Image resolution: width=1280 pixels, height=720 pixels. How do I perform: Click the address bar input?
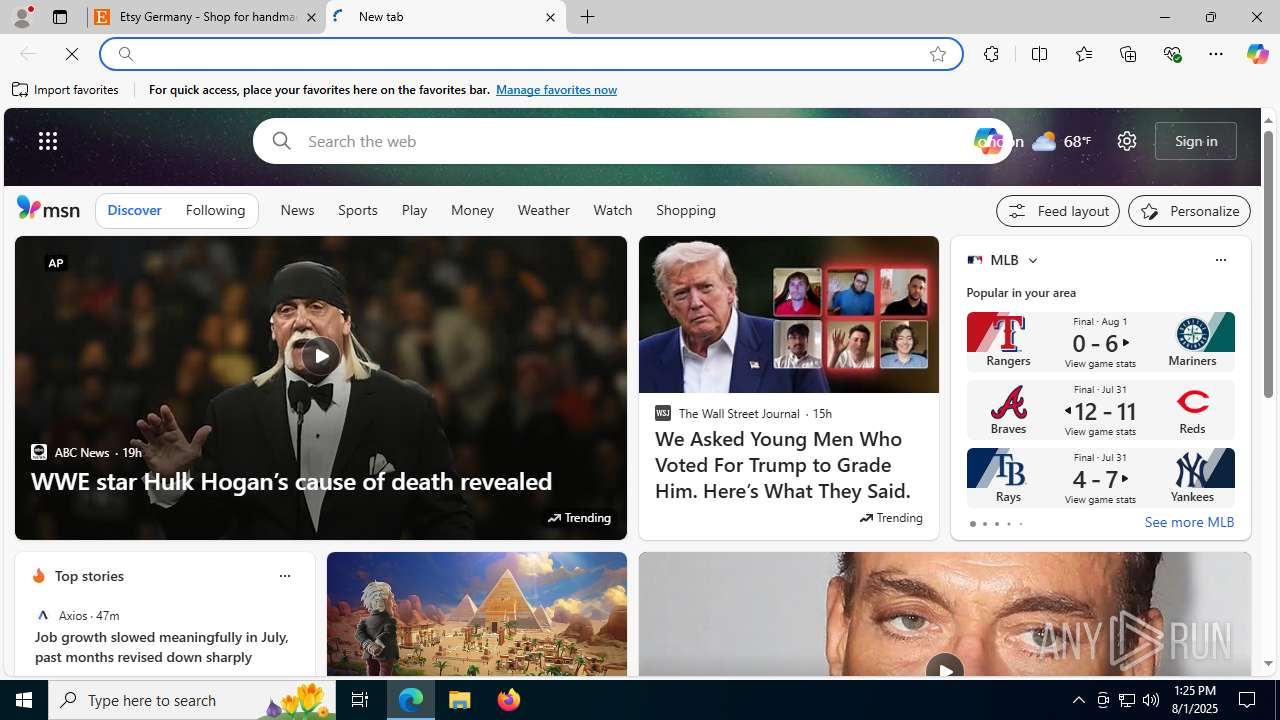click(530, 54)
